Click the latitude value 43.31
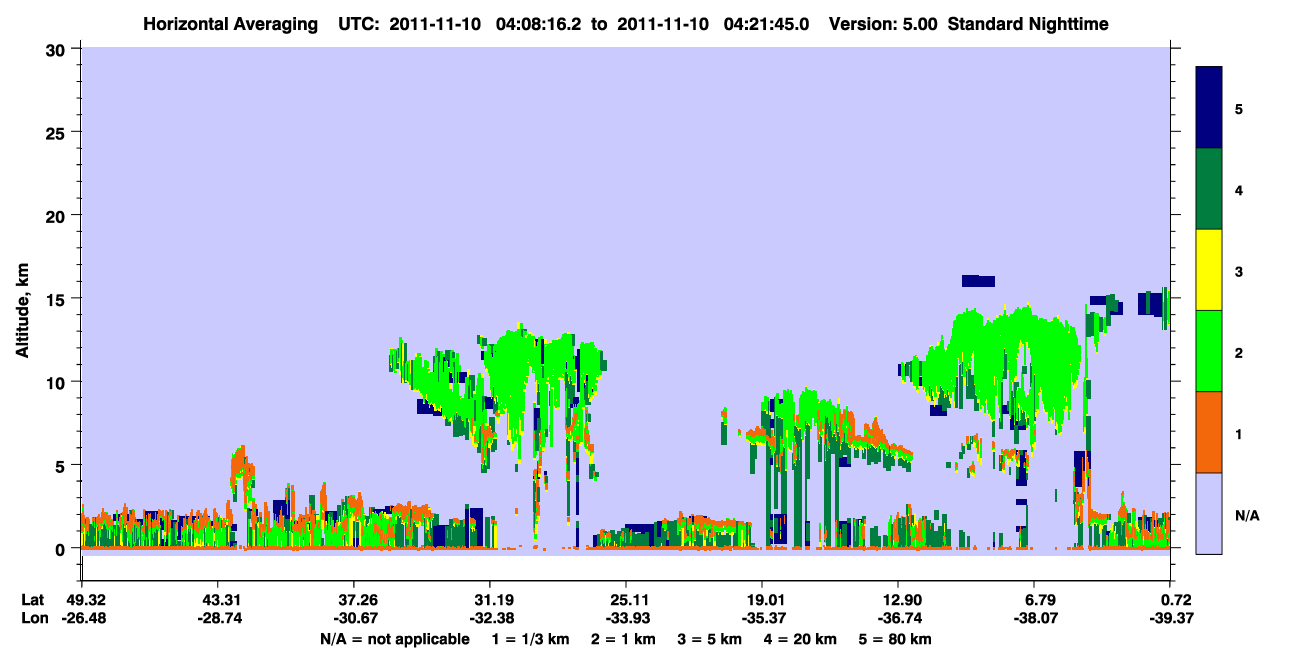 click(218, 600)
